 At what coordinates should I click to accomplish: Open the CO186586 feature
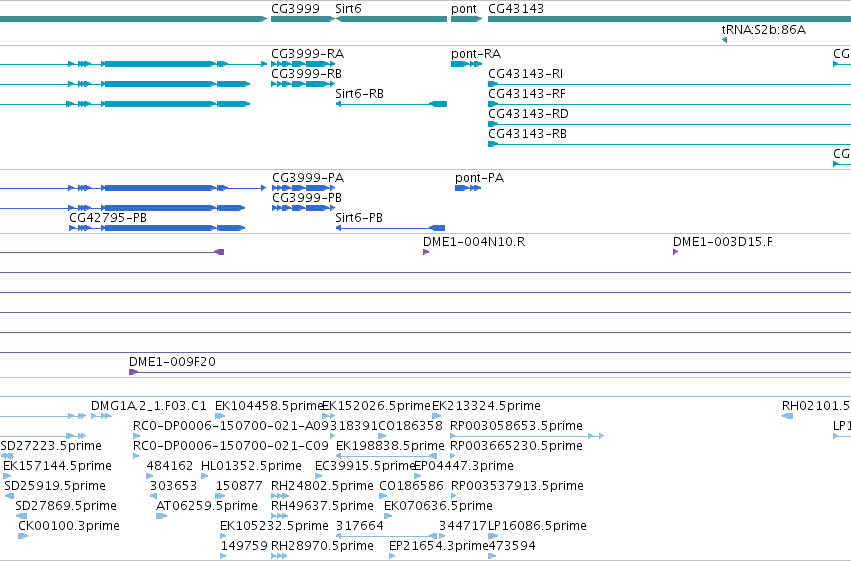411,486
